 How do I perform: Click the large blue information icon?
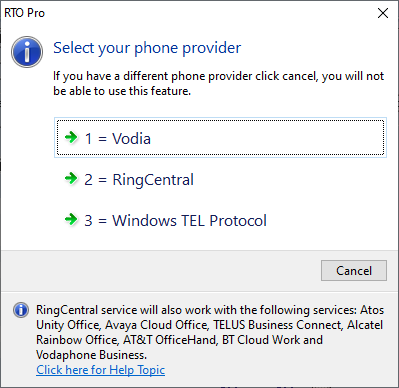tap(27, 52)
